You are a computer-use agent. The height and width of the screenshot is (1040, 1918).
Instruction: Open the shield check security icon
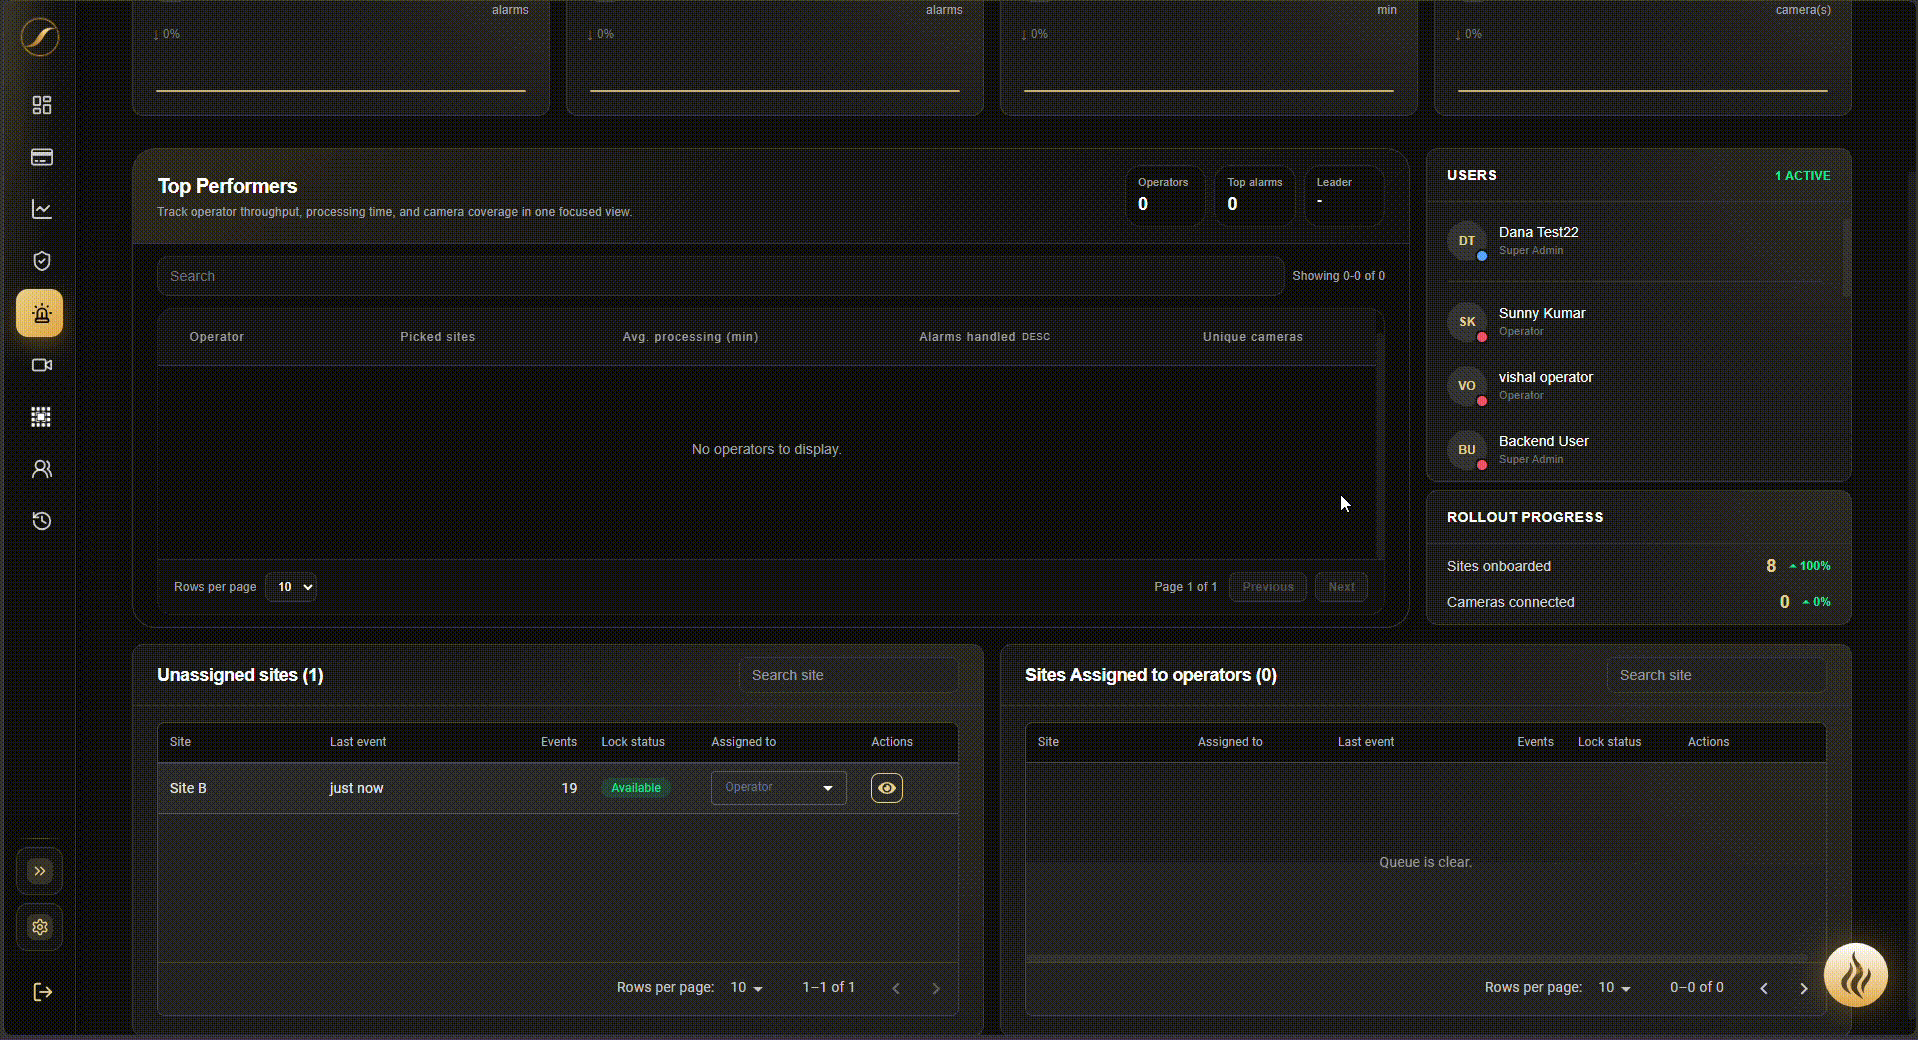(41, 261)
